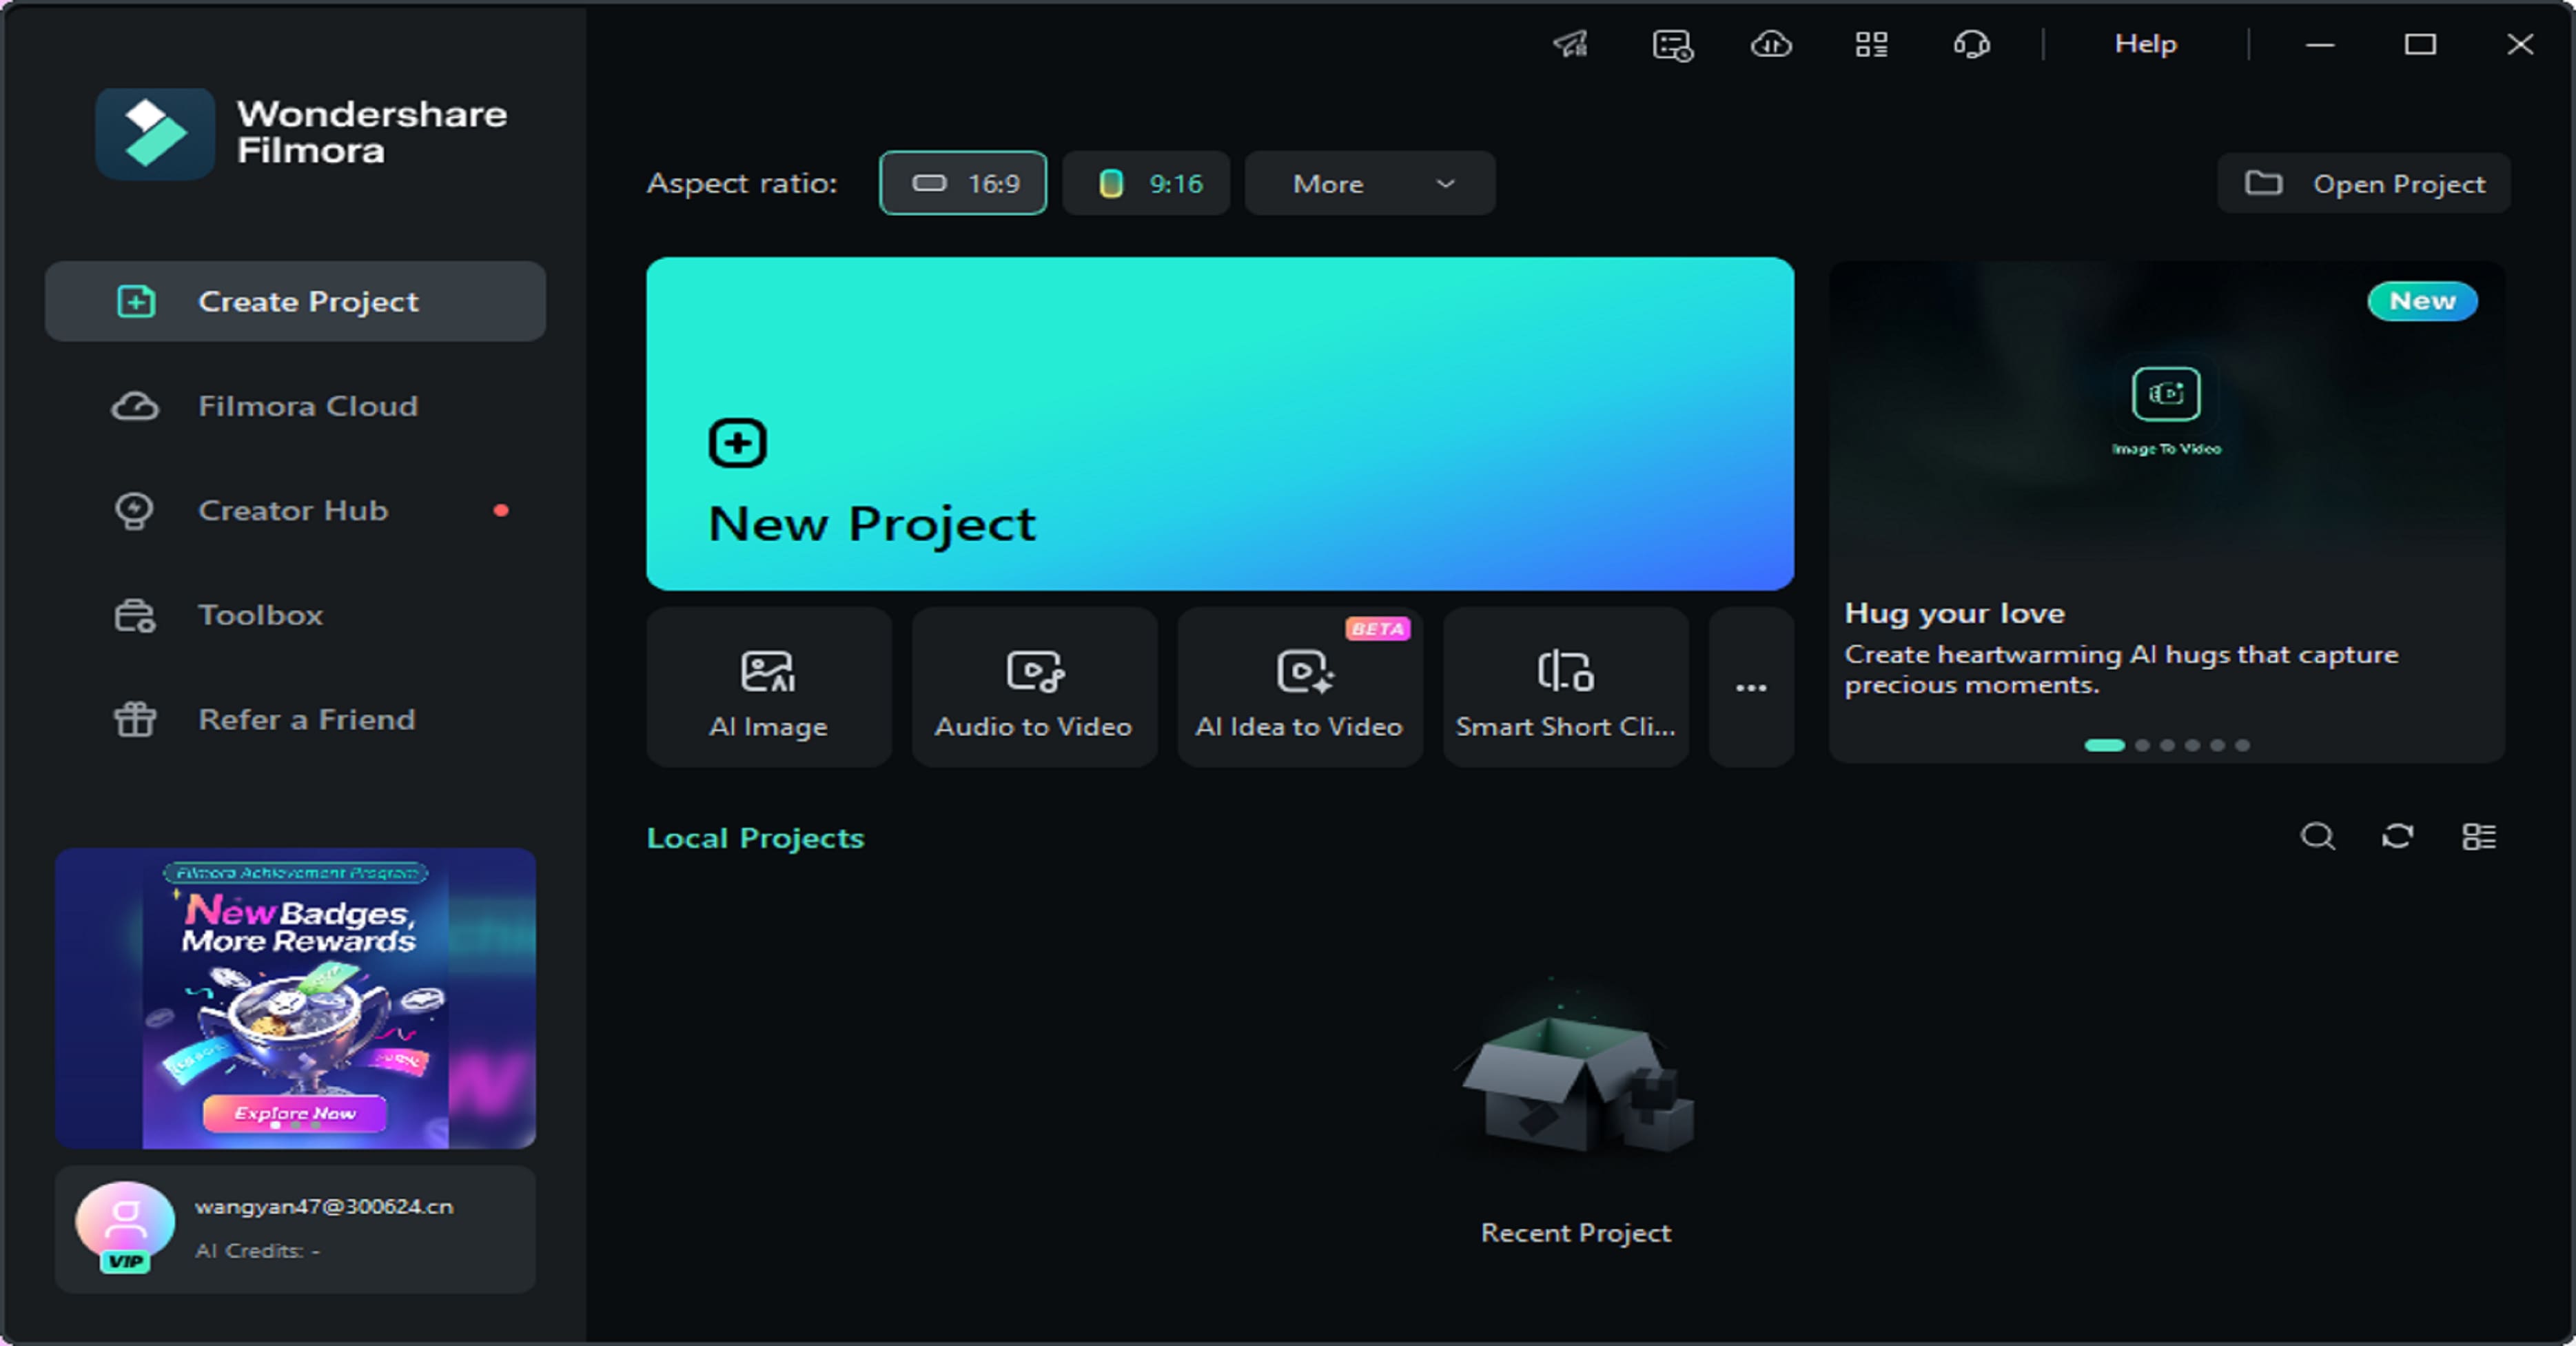Click the account email wangyan47@300624.cn
The image size is (2576, 1346).
324,1206
